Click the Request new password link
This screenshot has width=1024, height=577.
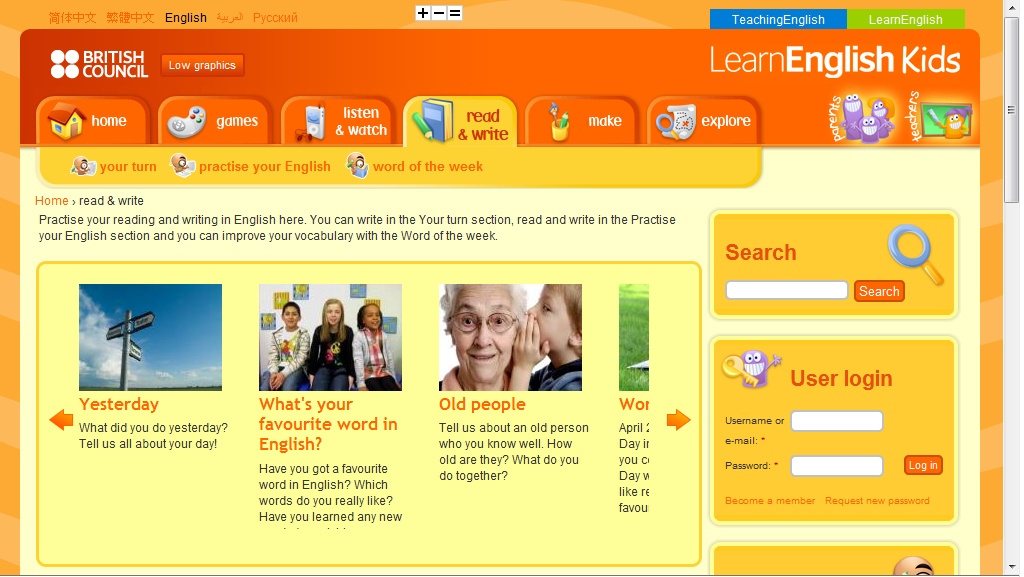tap(877, 501)
